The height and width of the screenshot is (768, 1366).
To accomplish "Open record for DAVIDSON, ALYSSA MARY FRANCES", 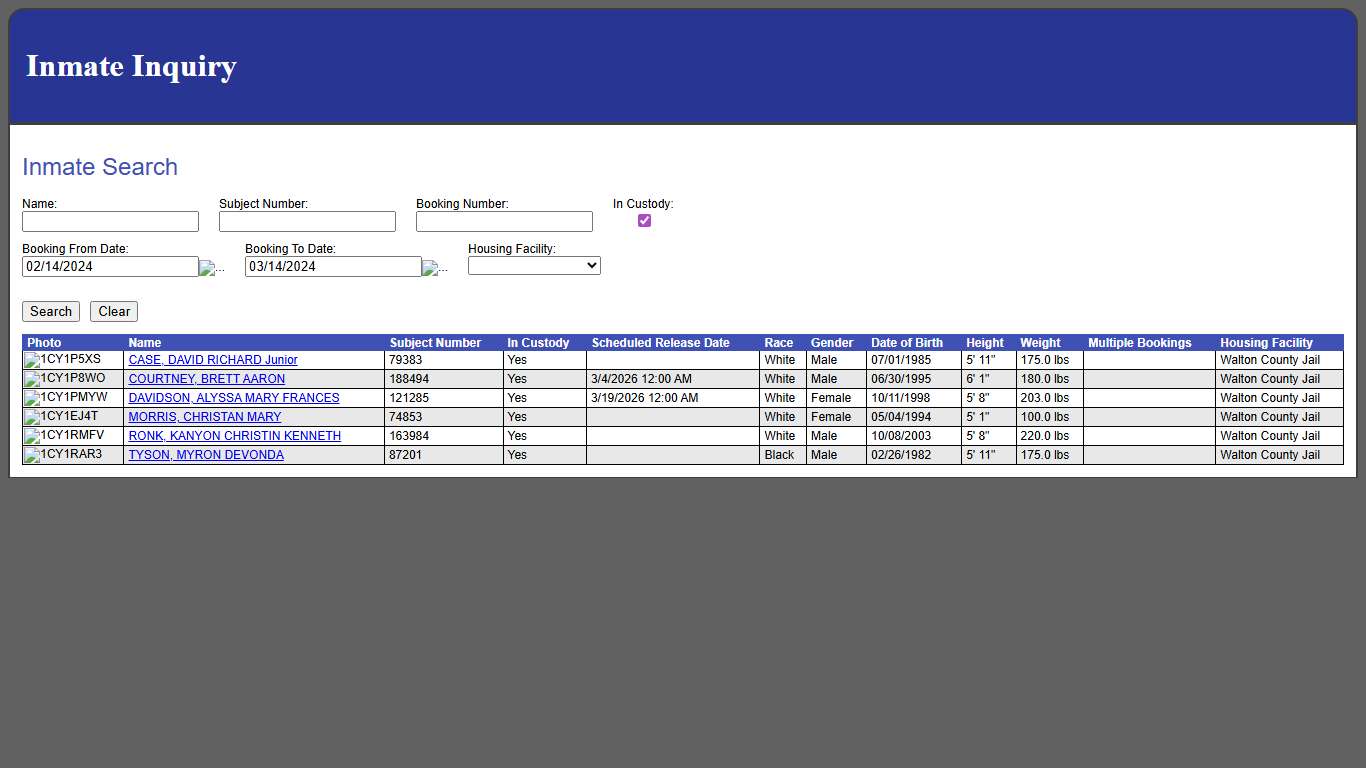I will [x=233, y=398].
